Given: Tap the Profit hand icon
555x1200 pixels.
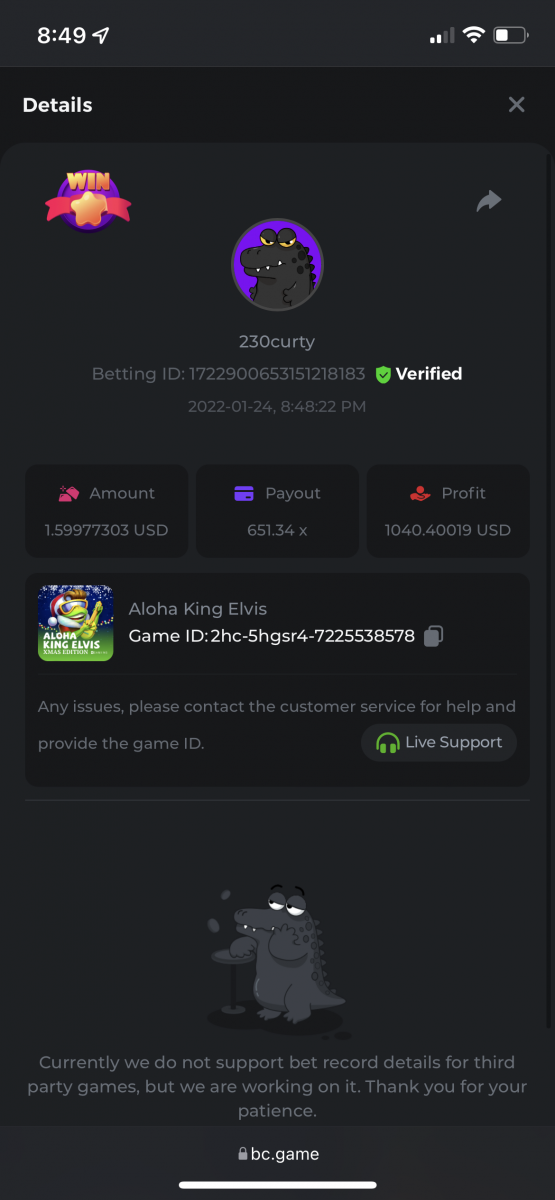Looking at the screenshot, I should (x=420, y=493).
